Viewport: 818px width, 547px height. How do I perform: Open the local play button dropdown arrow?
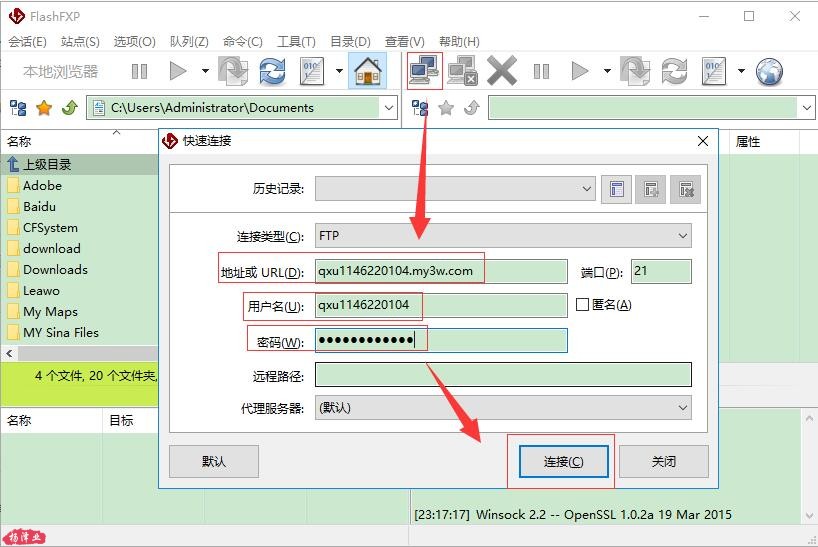[x=205, y=71]
